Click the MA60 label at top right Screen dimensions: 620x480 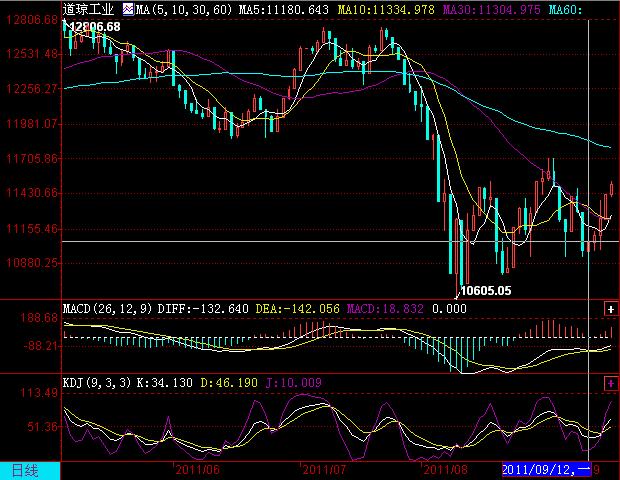coord(565,9)
